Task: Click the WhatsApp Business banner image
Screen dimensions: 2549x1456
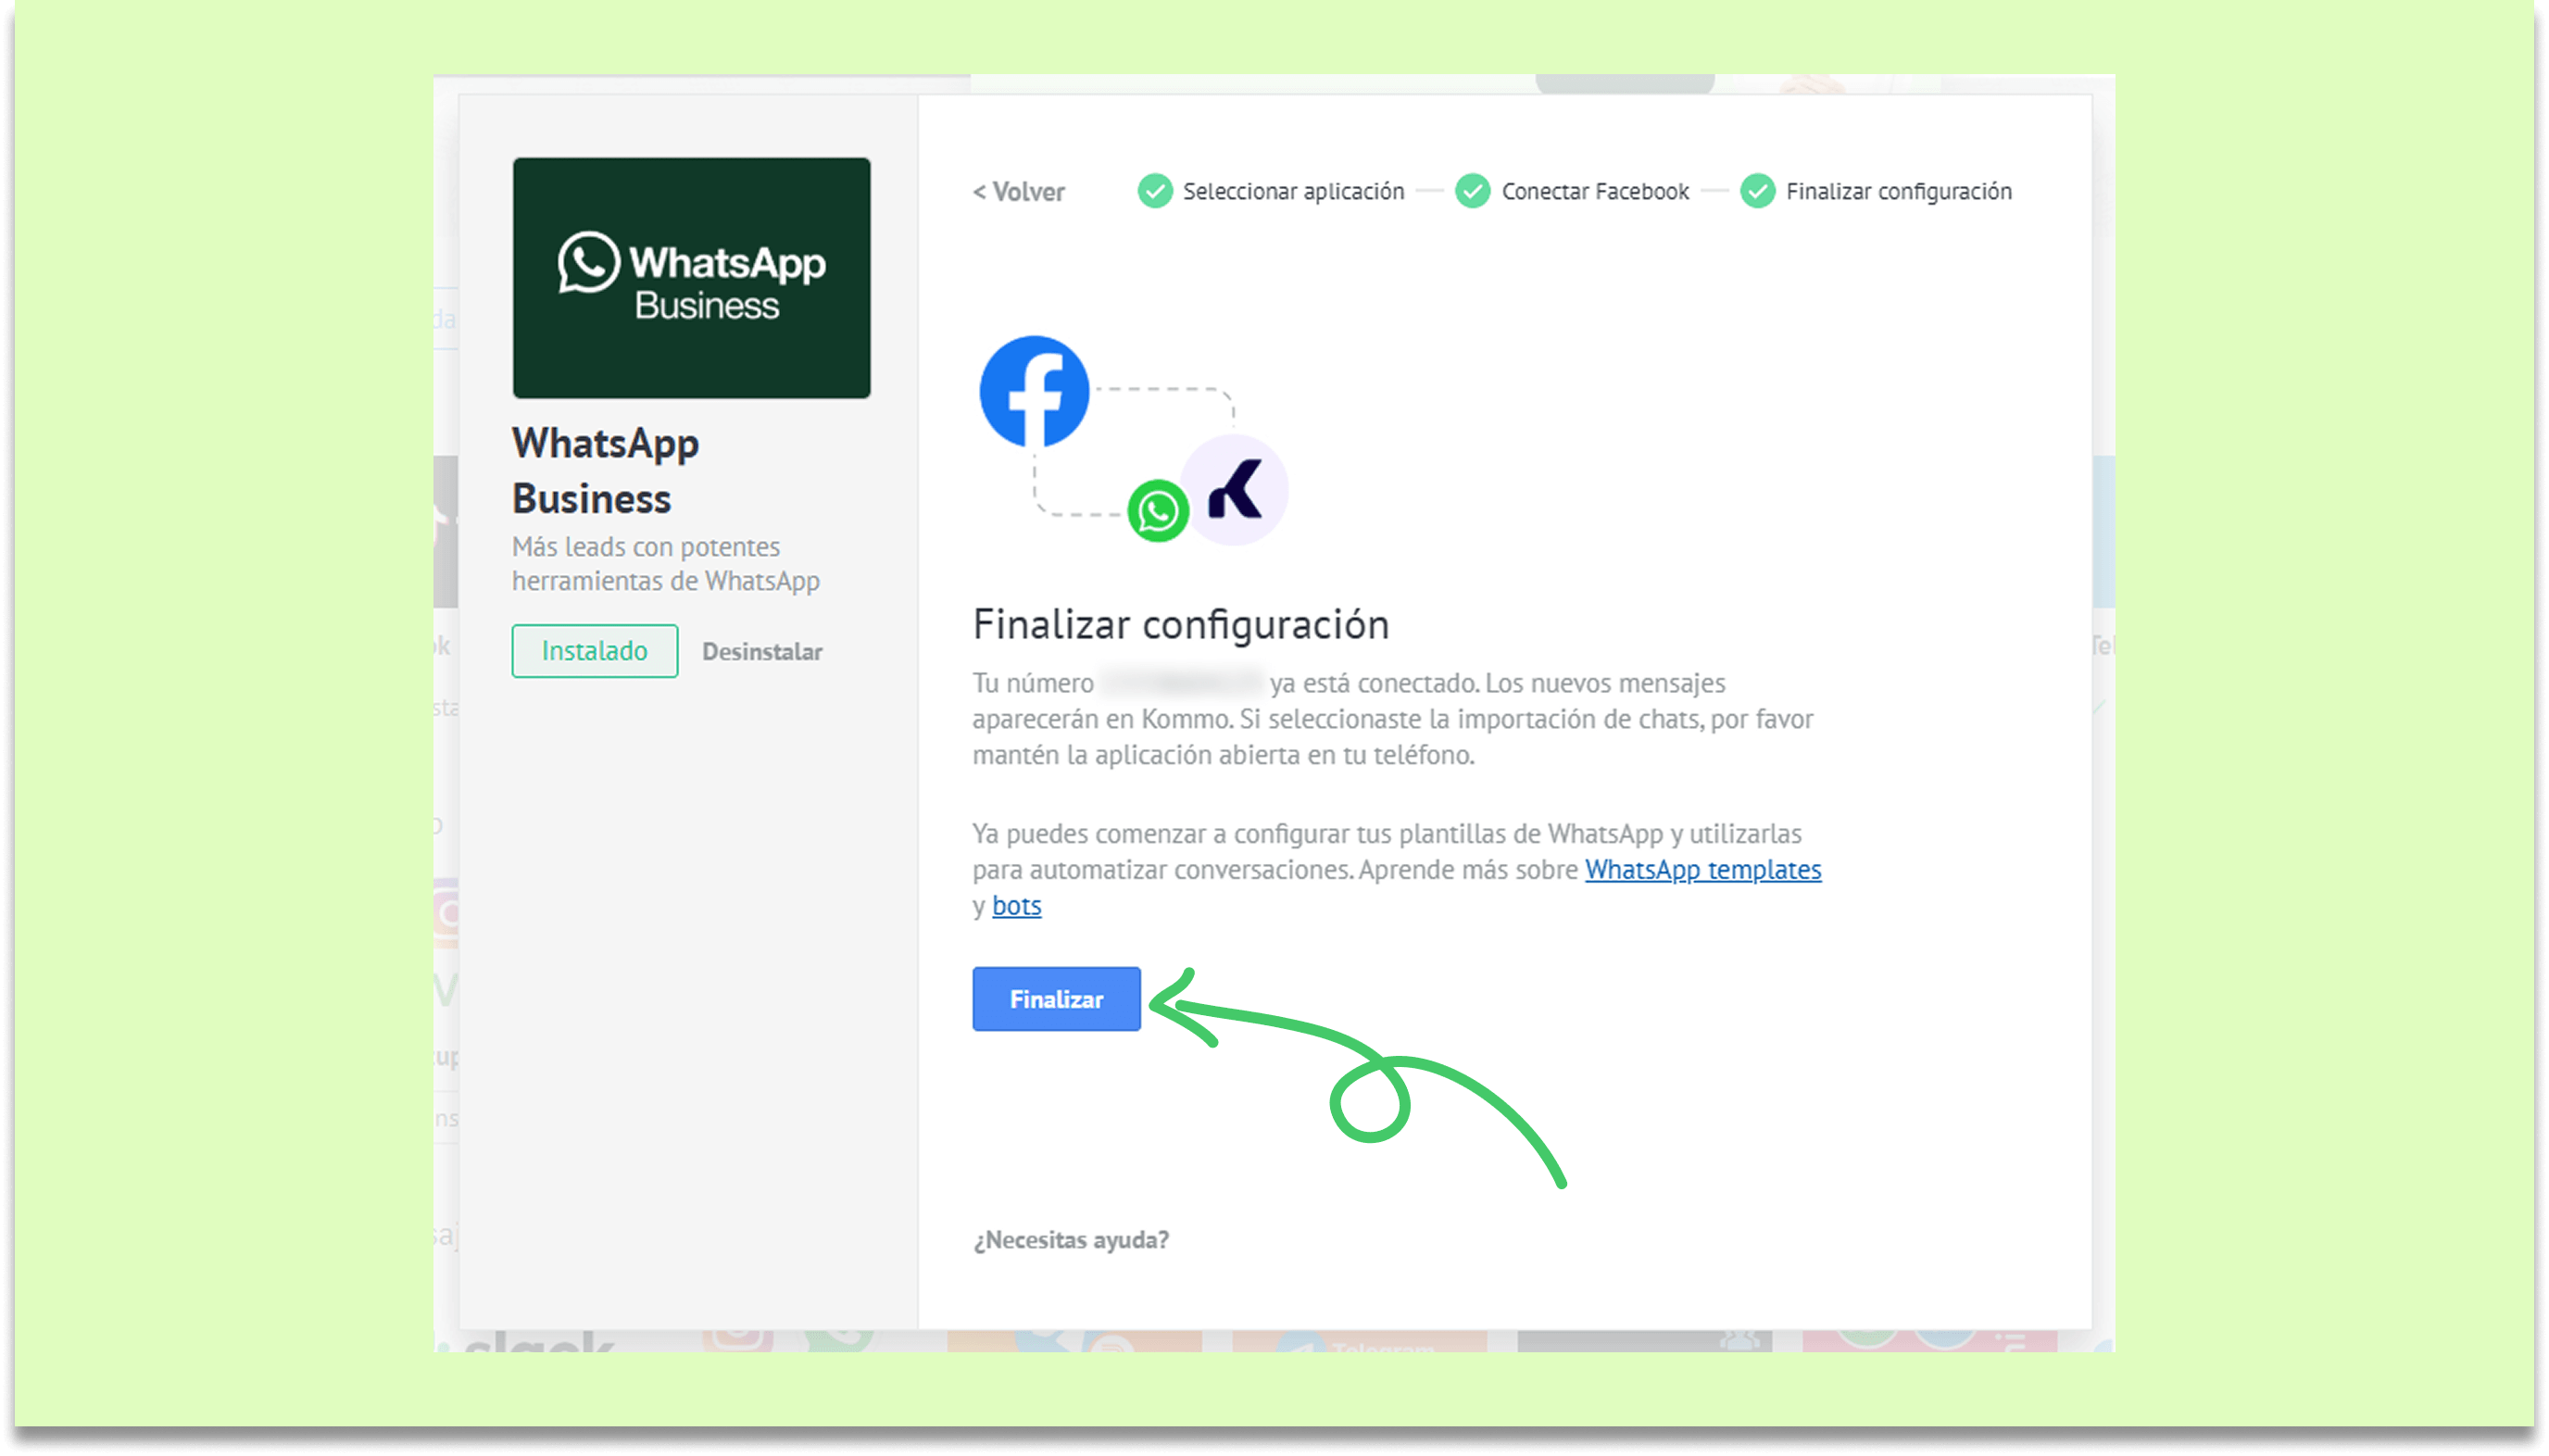Action: [691, 278]
